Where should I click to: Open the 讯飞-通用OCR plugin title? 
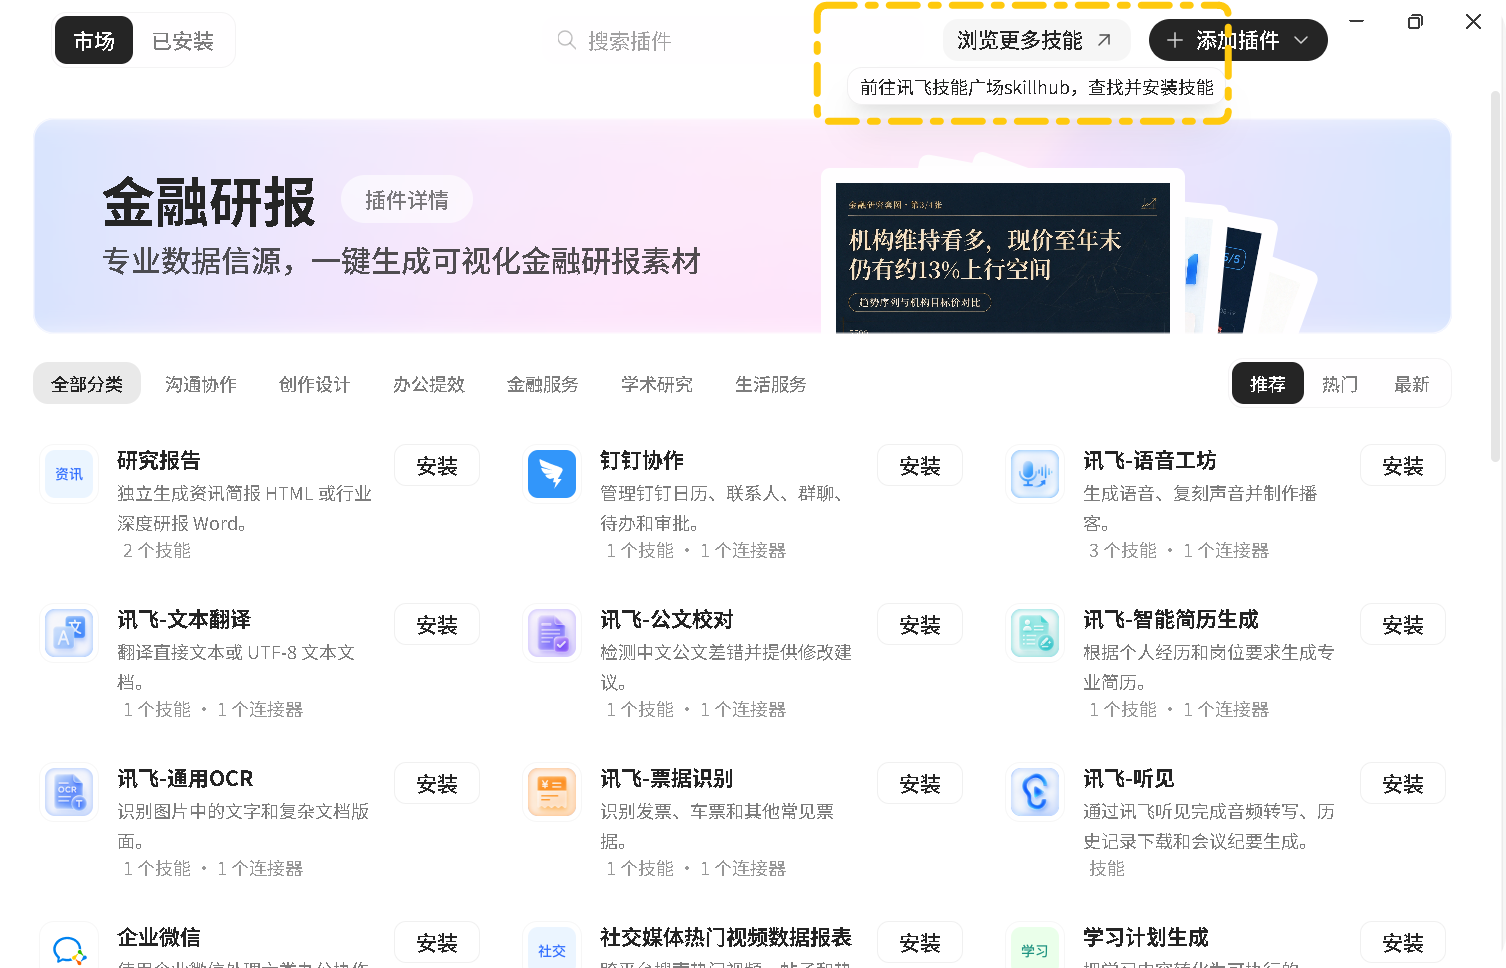[x=185, y=779]
